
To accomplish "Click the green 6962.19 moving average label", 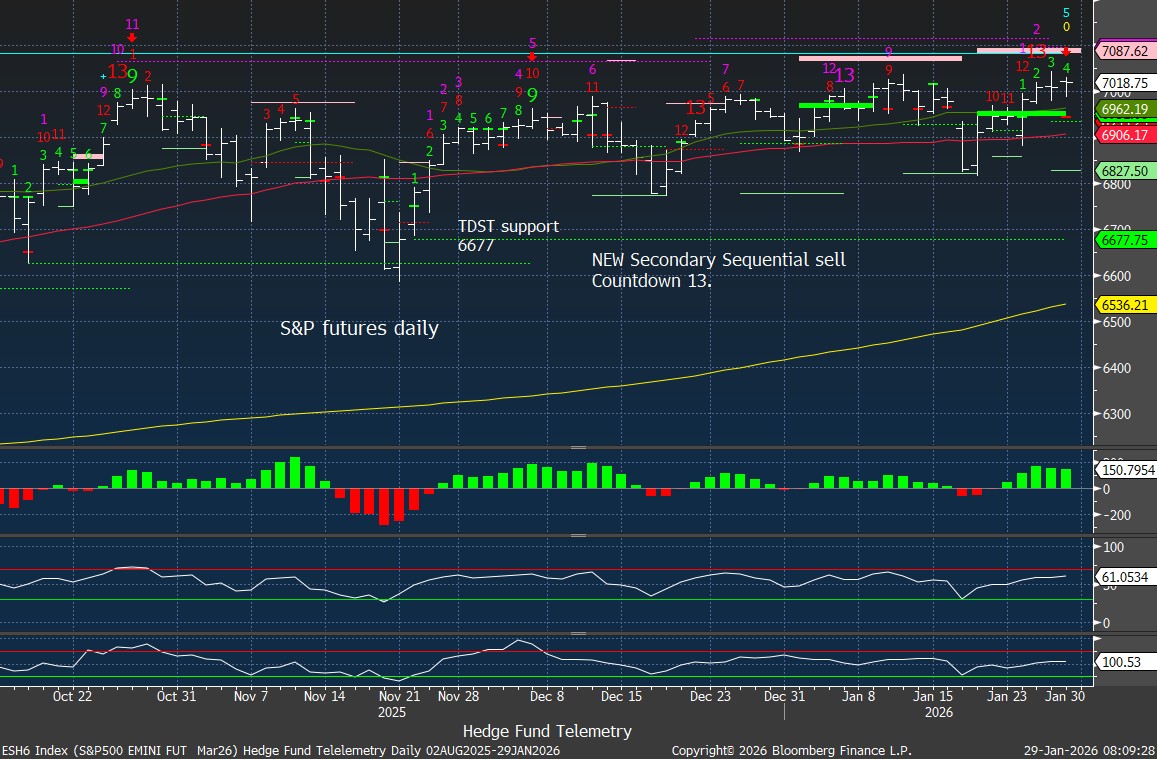I will point(1125,108).
